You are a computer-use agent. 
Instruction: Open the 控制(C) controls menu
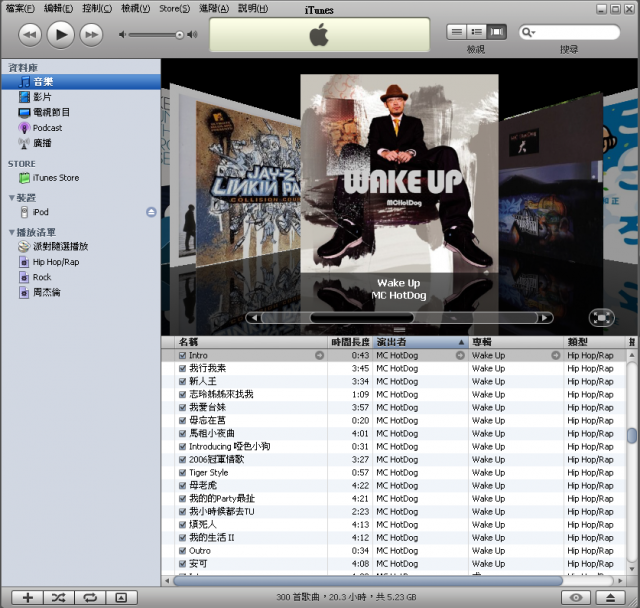(97, 8)
